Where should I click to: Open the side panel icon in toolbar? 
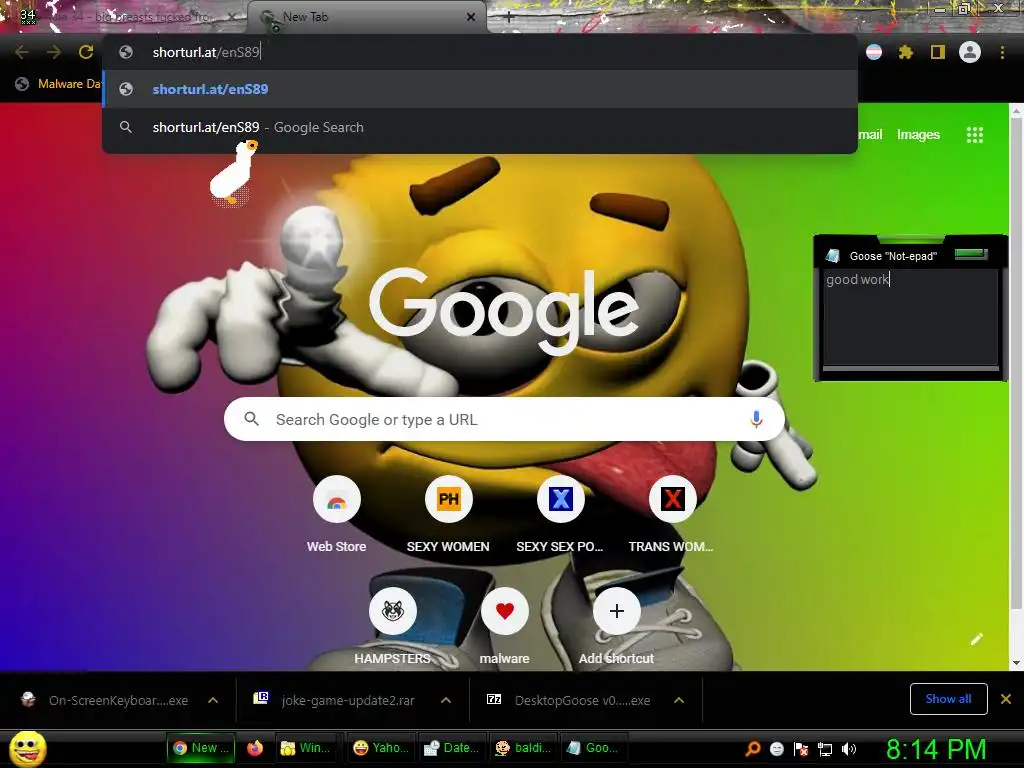(x=938, y=52)
